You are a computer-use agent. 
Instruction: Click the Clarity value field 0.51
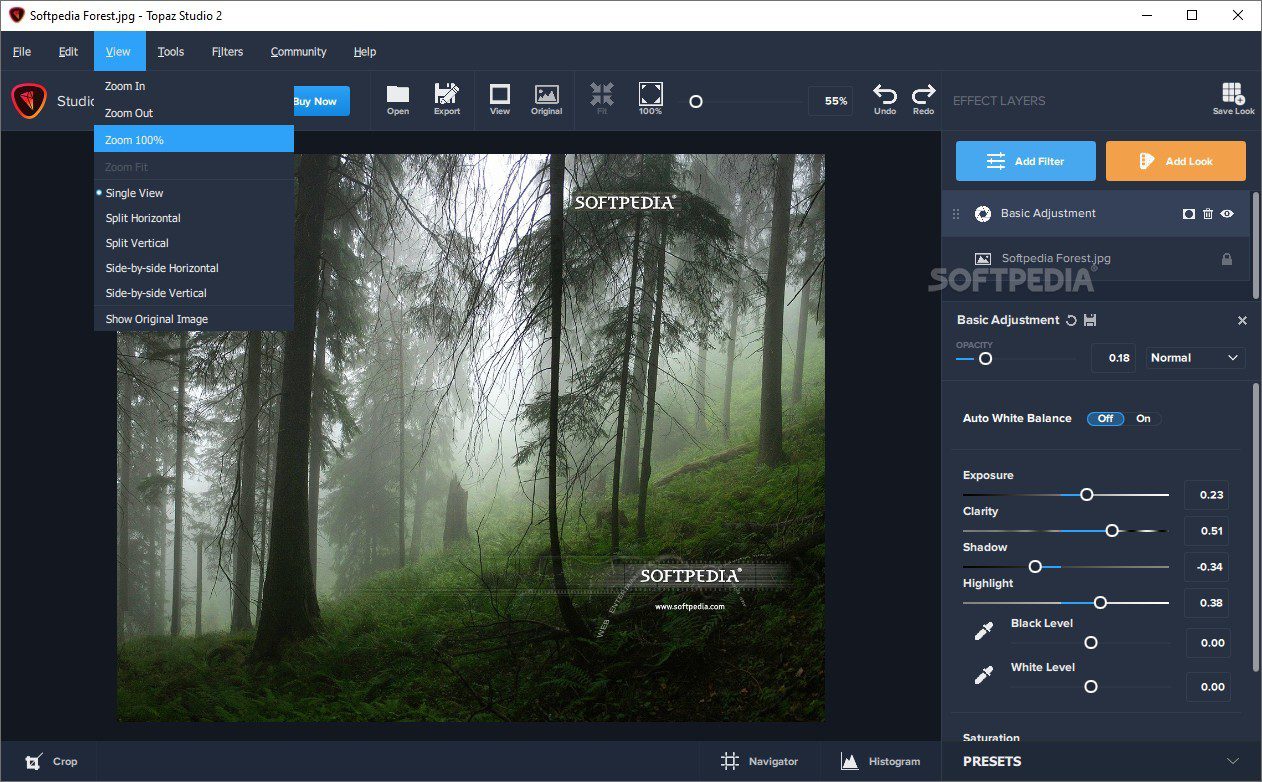1207,531
